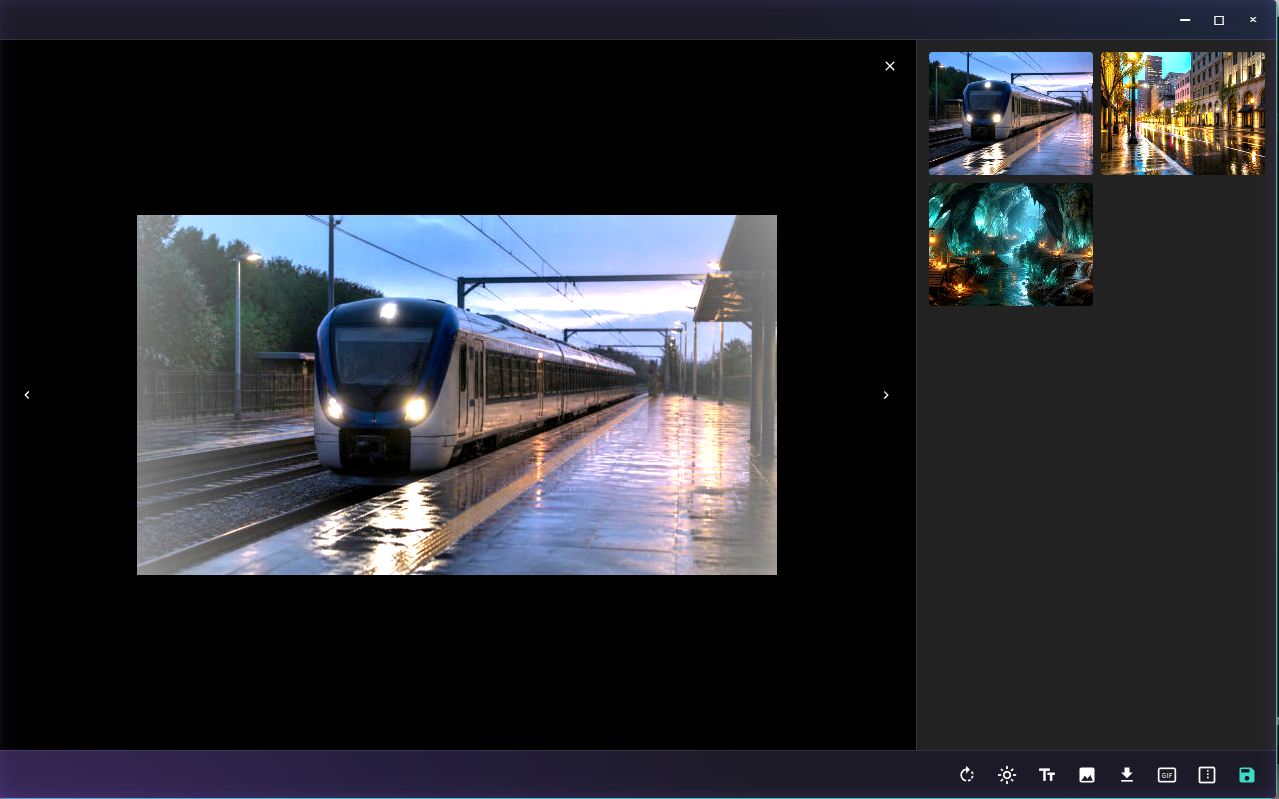Close the image preview with the X
Image resolution: width=1279 pixels, height=799 pixels.
(890, 66)
